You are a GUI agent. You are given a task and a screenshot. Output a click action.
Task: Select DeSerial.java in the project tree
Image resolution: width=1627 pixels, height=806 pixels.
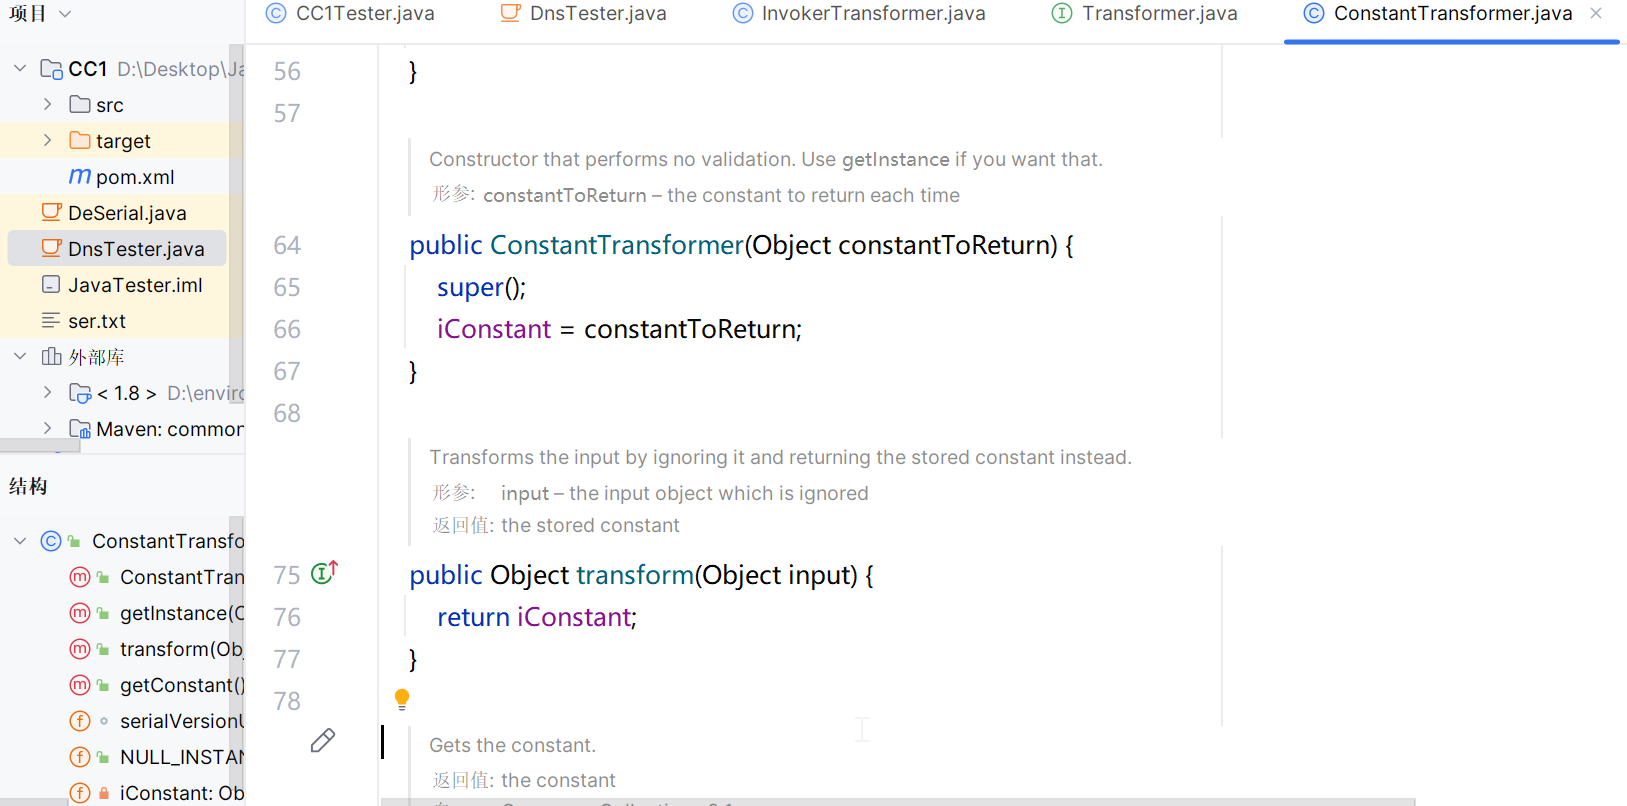127,213
